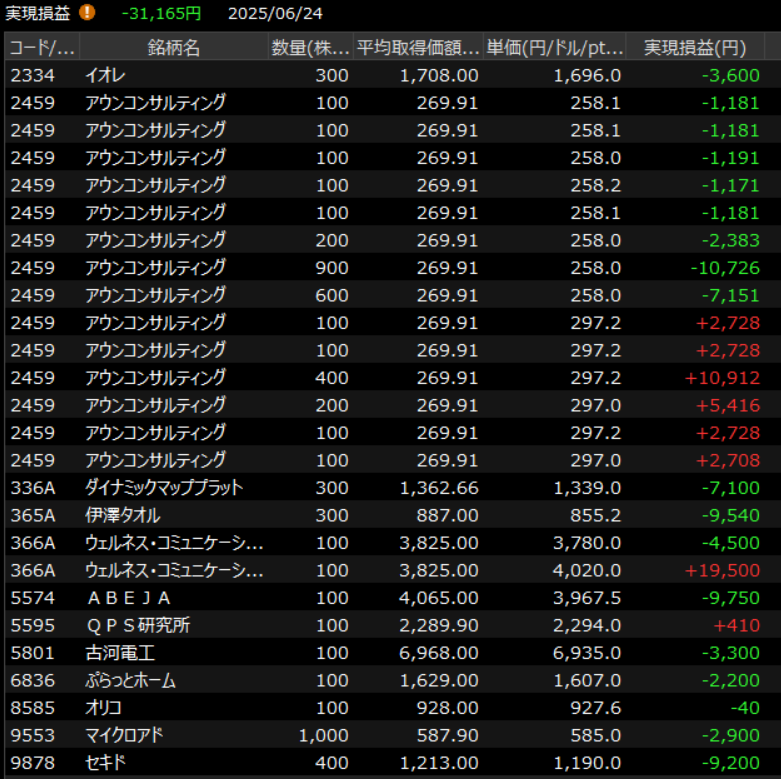Click the quantity 1,000 cell

[324, 735]
